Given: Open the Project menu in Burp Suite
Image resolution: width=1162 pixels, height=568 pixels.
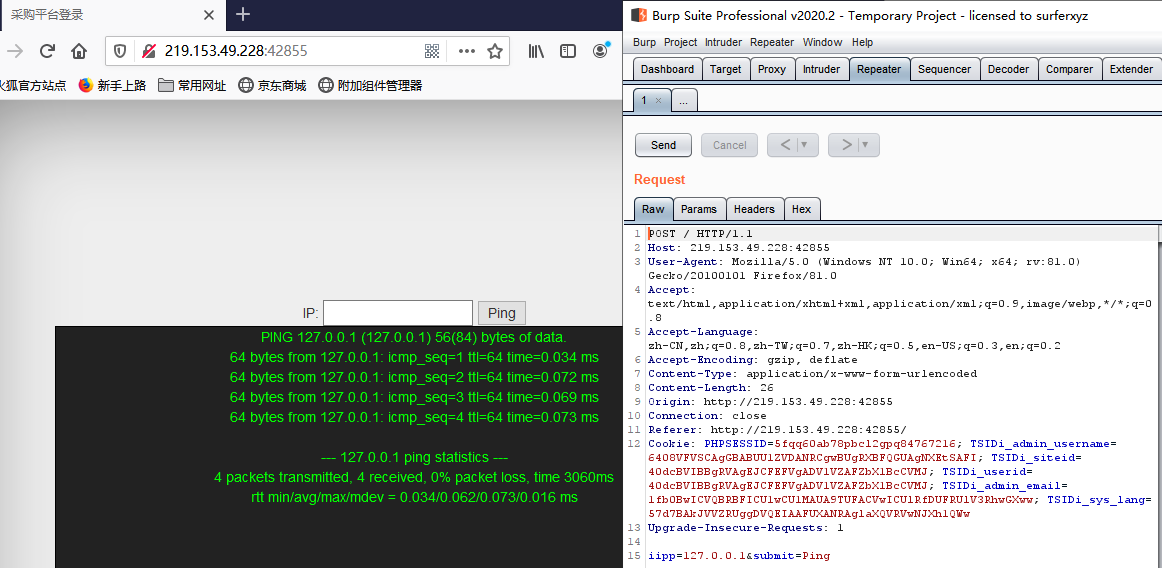Looking at the screenshot, I should 680,42.
